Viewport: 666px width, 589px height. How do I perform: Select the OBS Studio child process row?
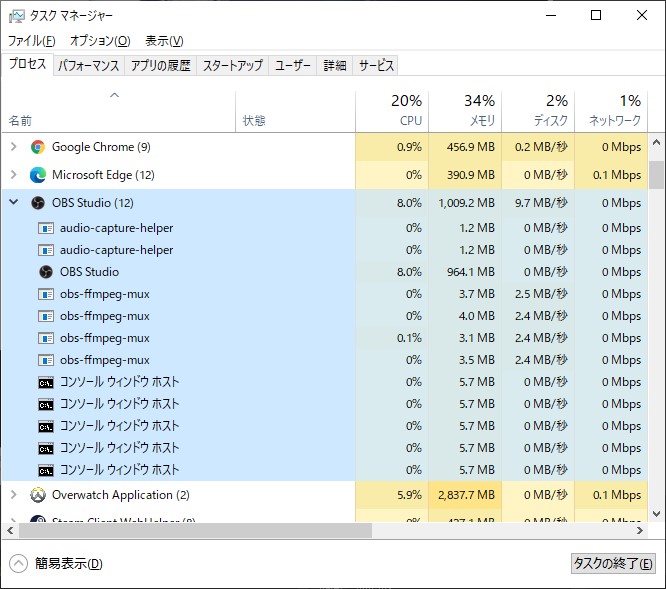(x=325, y=272)
